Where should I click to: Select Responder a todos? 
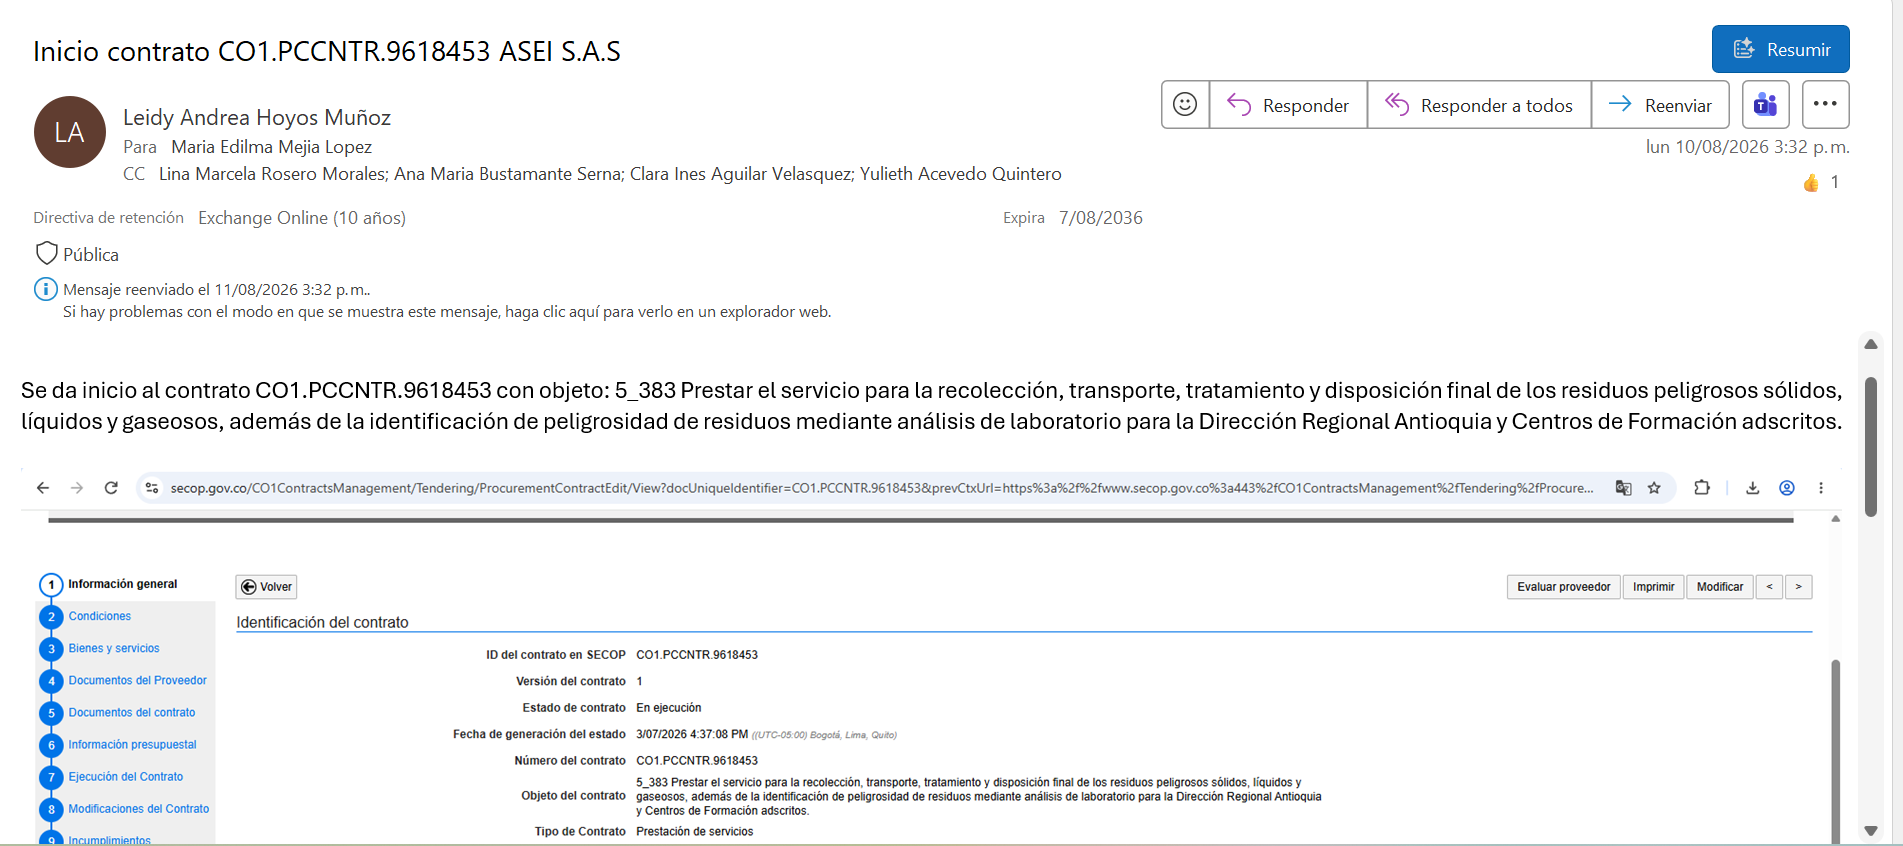1479,105
